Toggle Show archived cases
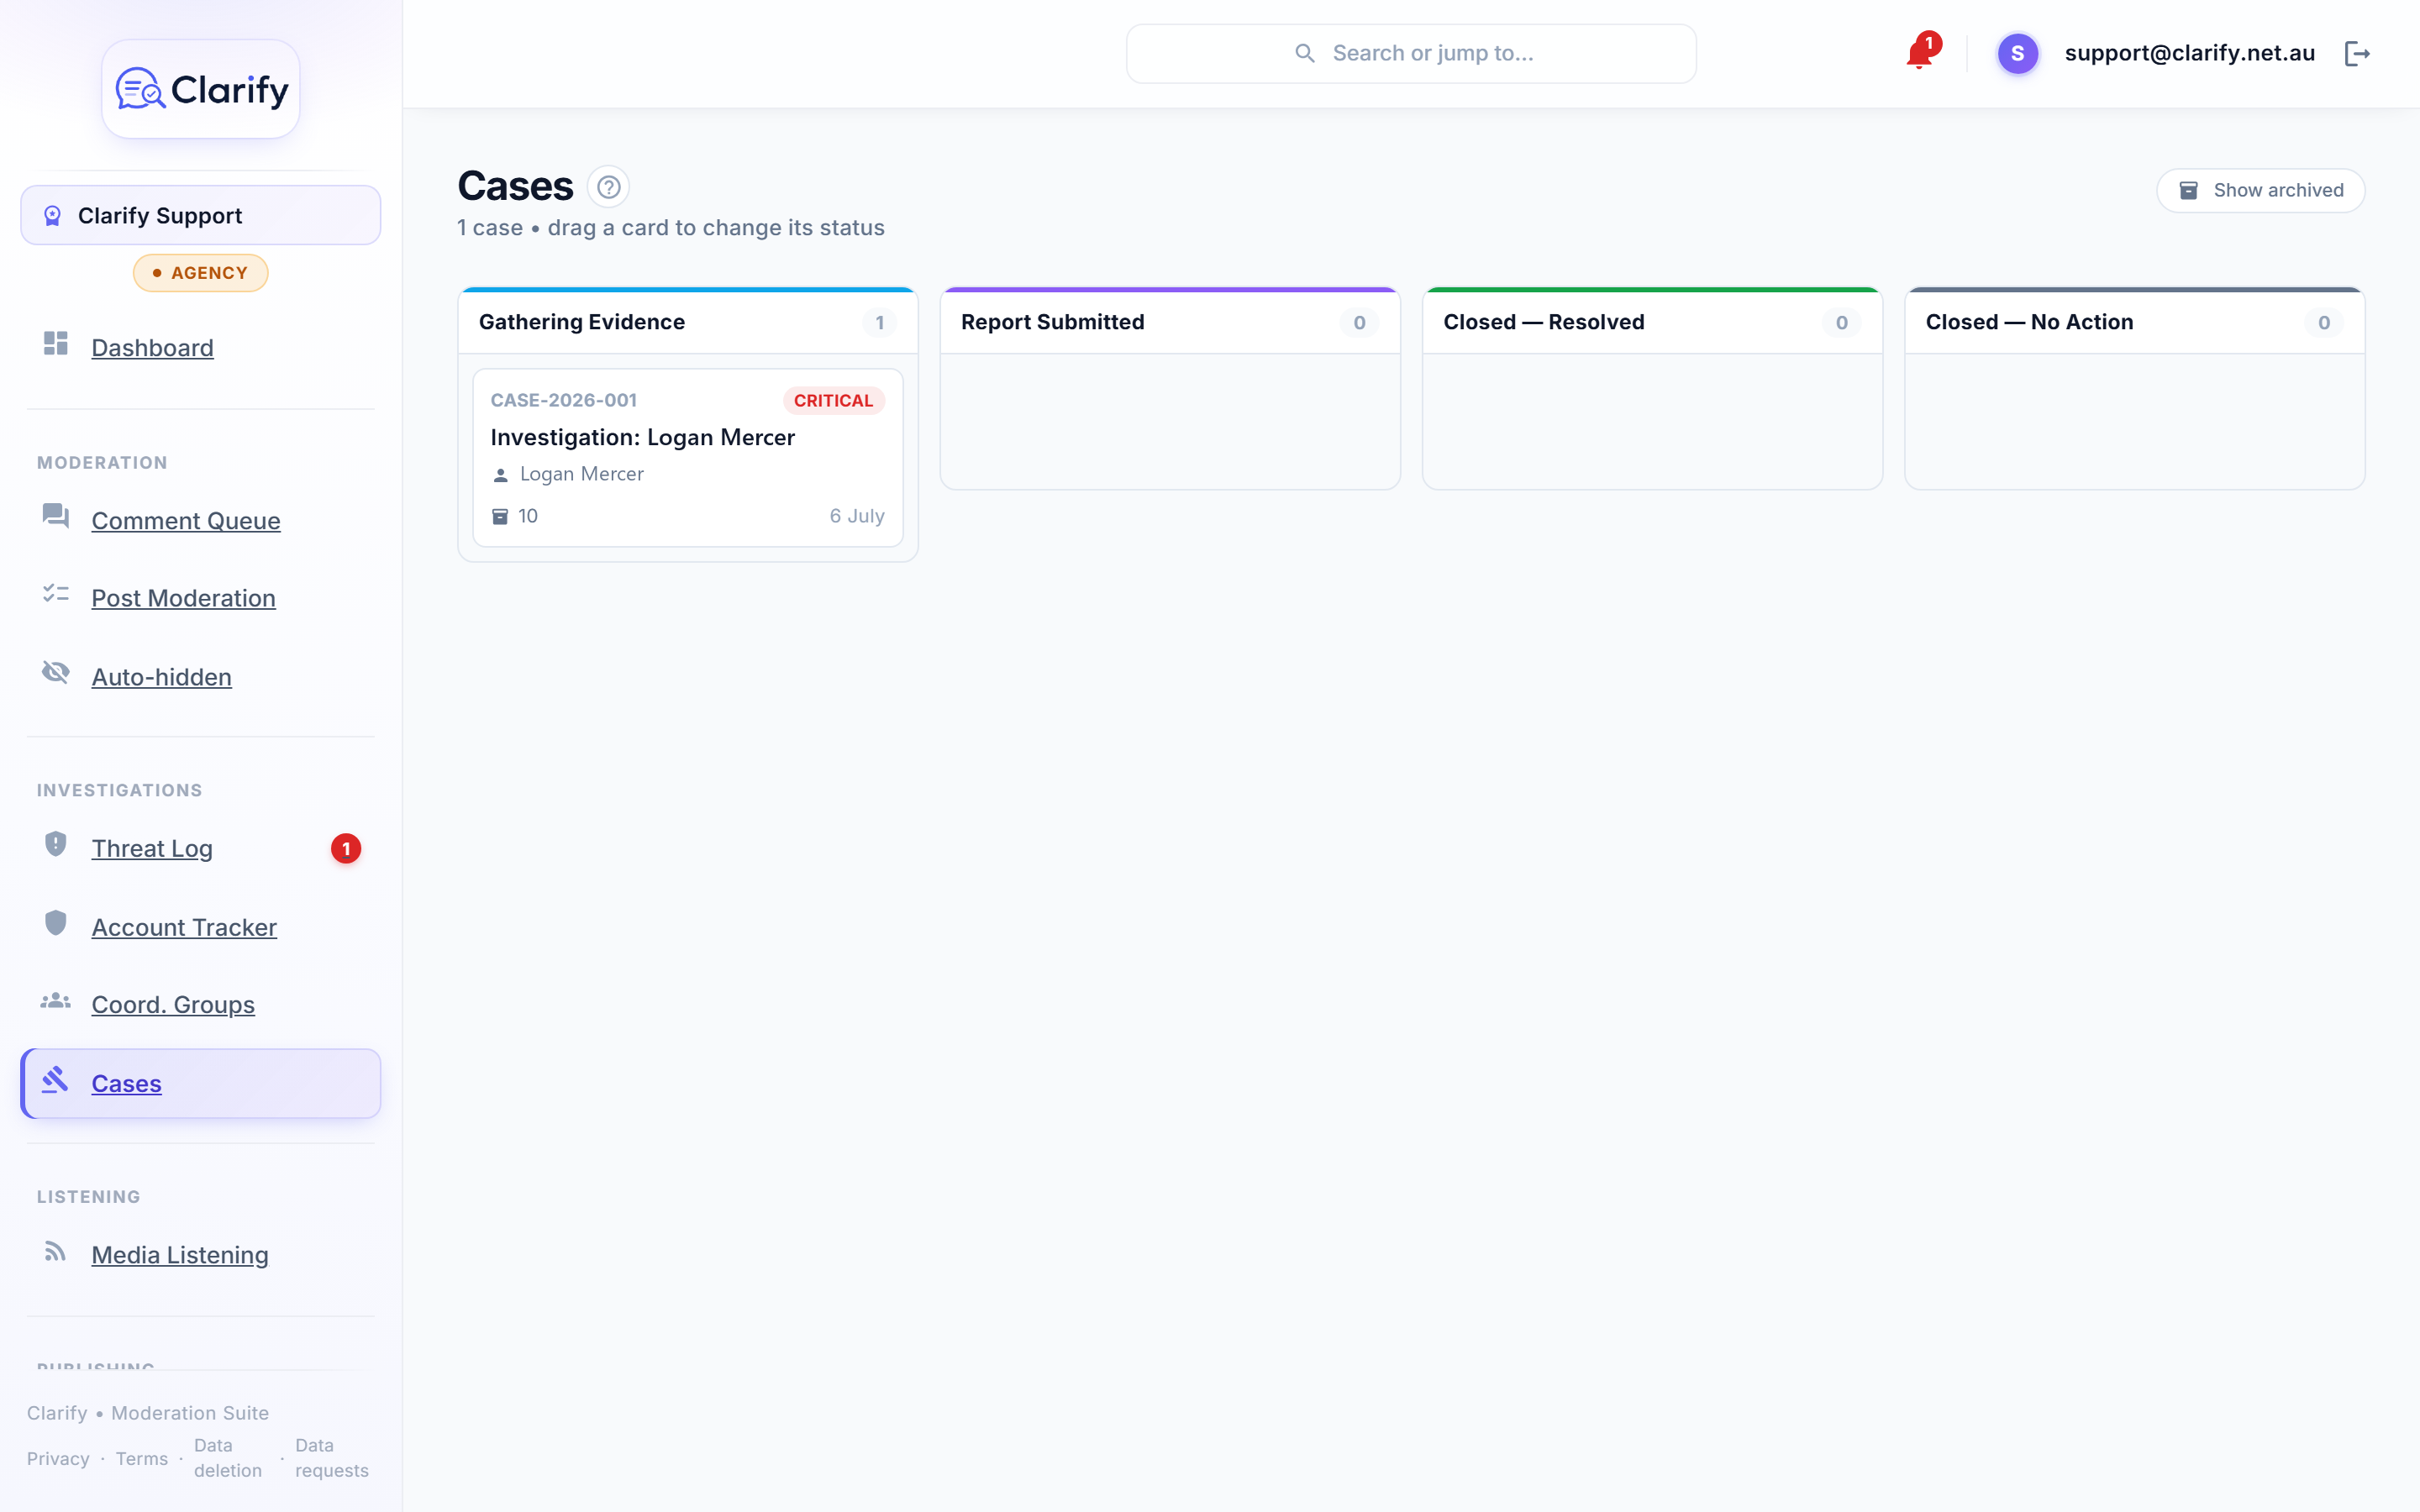This screenshot has width=2420, height=1512. (x=2260, y=190)
